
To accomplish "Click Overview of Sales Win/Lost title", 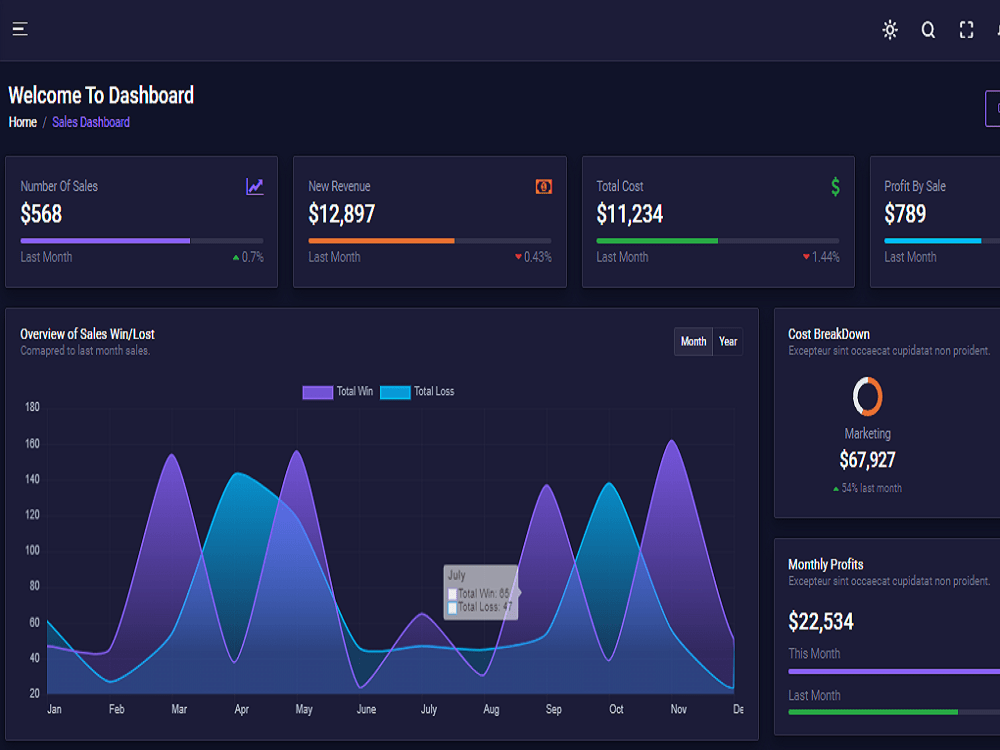I will click(x=87, y=334).
